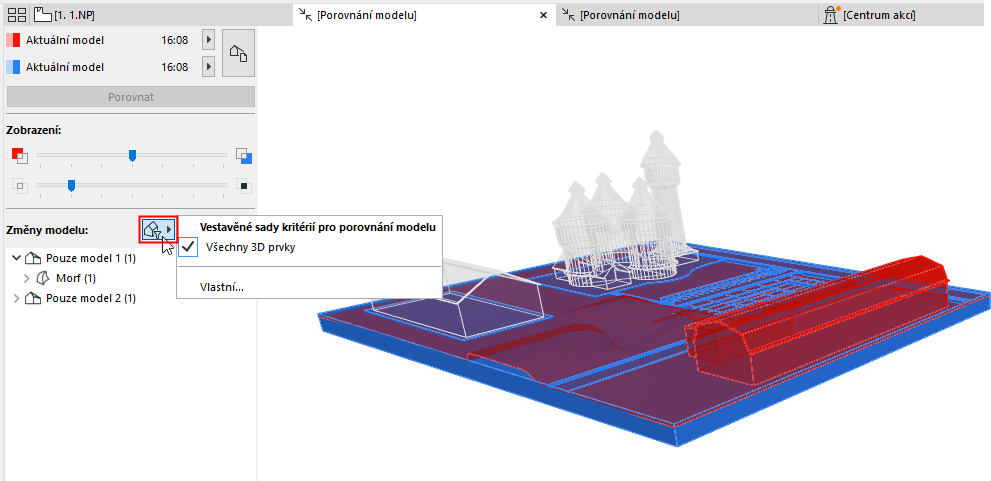
Task: Click the red model color swatch
Action: 13,40
